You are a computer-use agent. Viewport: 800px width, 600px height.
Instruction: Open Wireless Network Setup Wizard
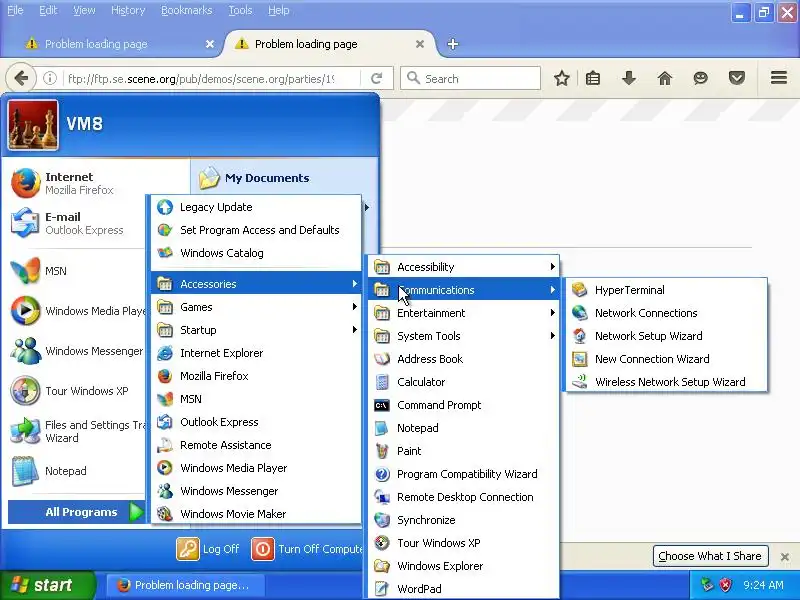pos(665,382)
